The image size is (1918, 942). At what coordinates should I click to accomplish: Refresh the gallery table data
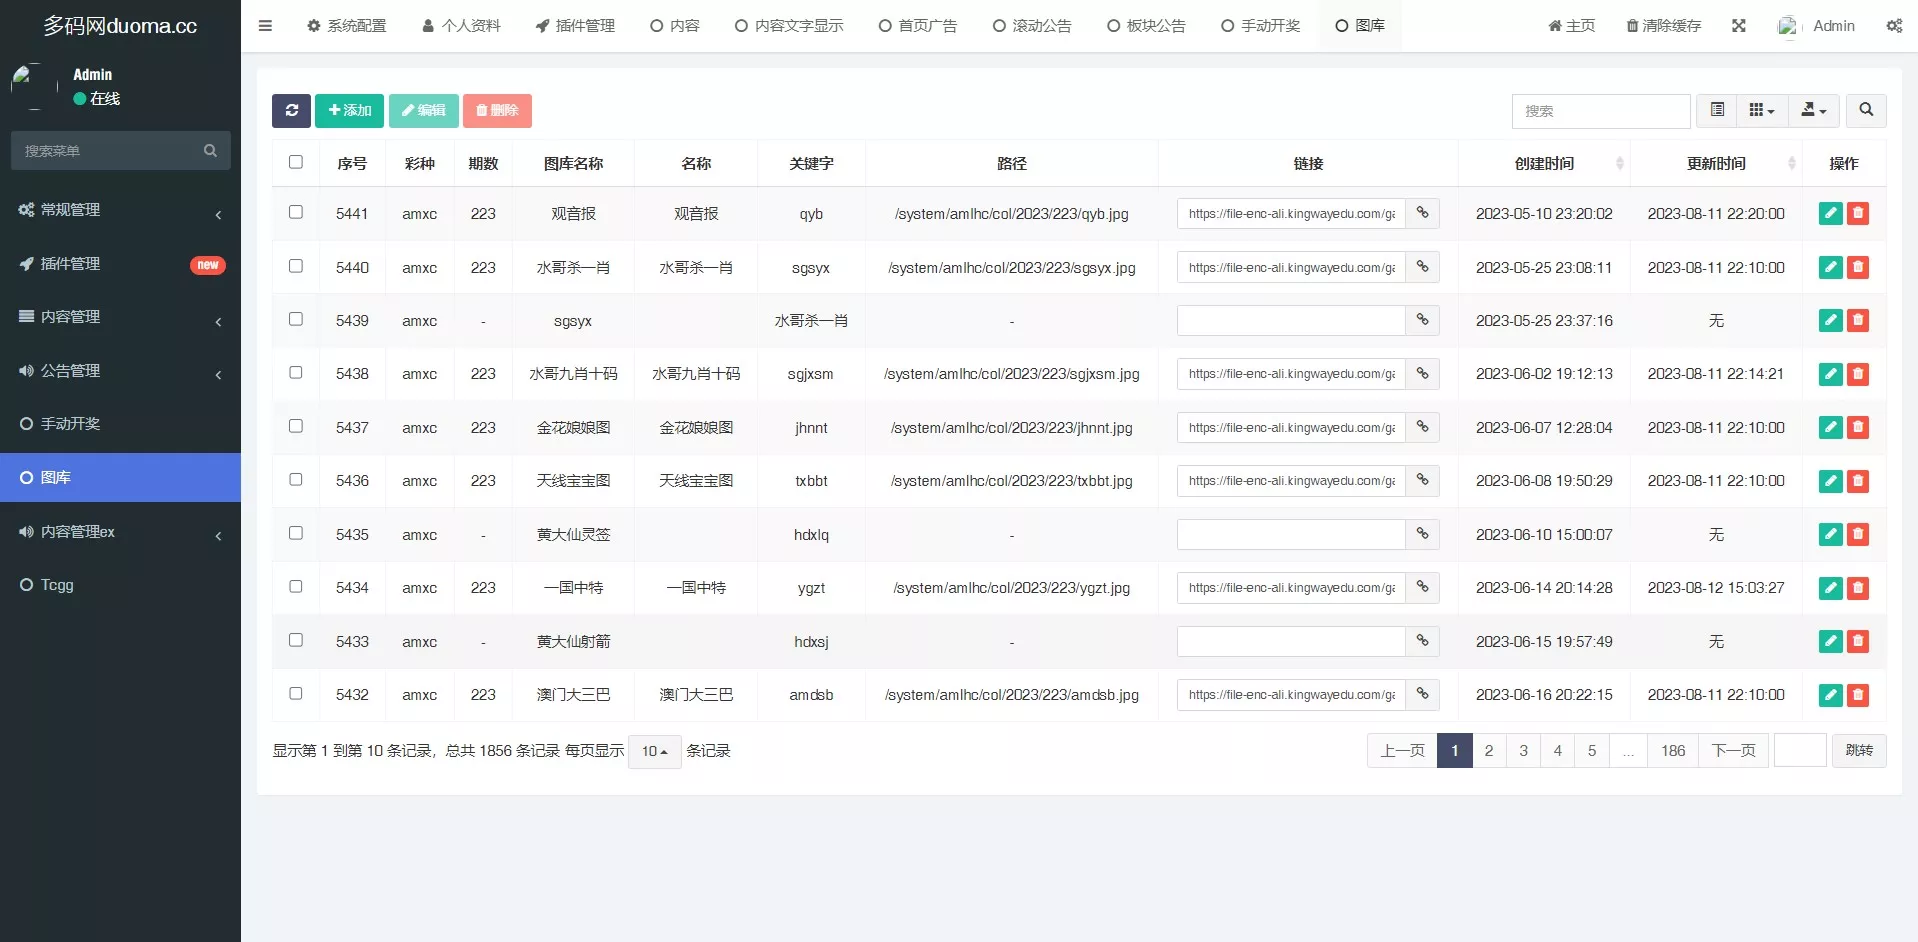coord(291,111)
